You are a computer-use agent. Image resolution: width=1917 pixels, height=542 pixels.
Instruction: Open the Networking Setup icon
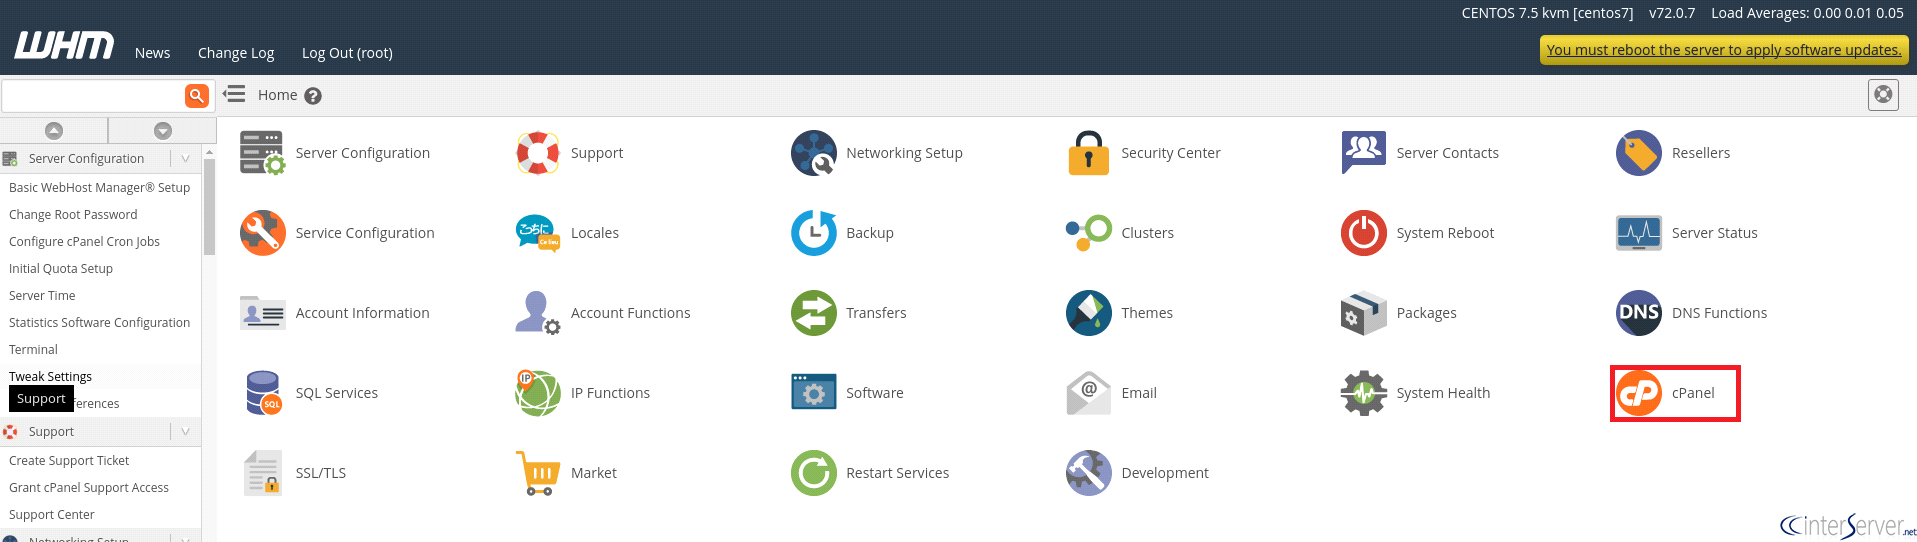pyautogui.click(x=814, y=153)
